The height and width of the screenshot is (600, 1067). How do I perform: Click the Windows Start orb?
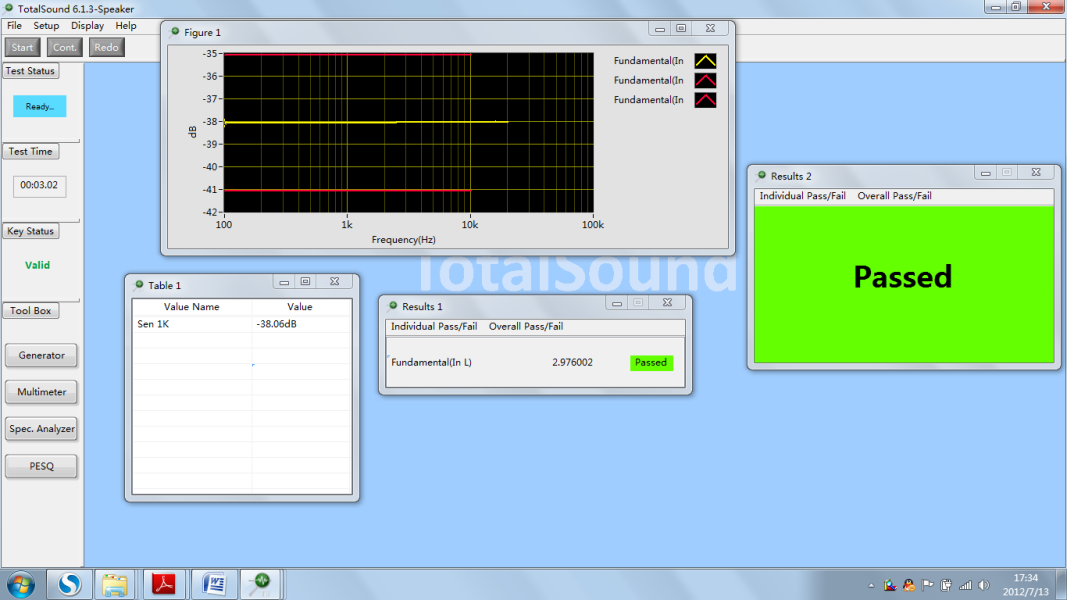click(x=20, y=583)
